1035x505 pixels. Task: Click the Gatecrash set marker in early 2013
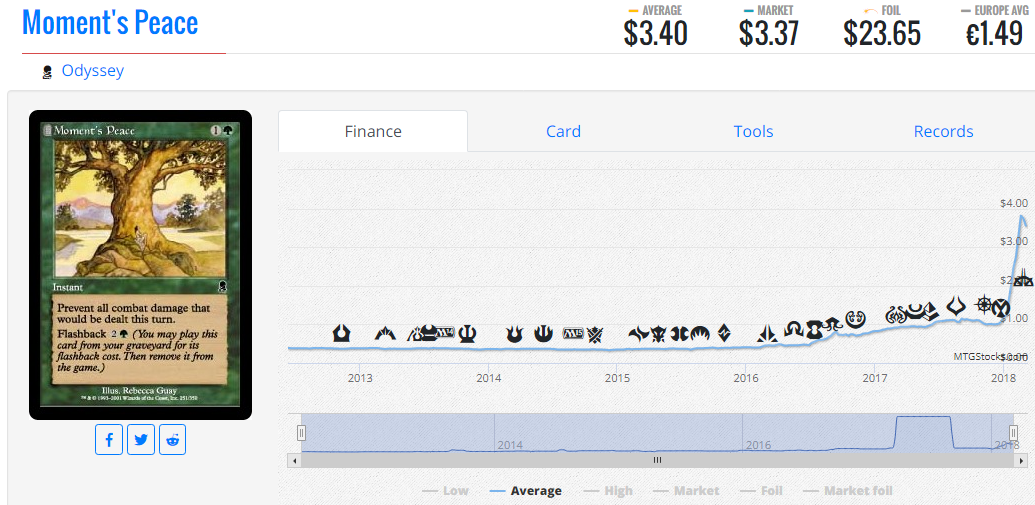pos(385,333)
